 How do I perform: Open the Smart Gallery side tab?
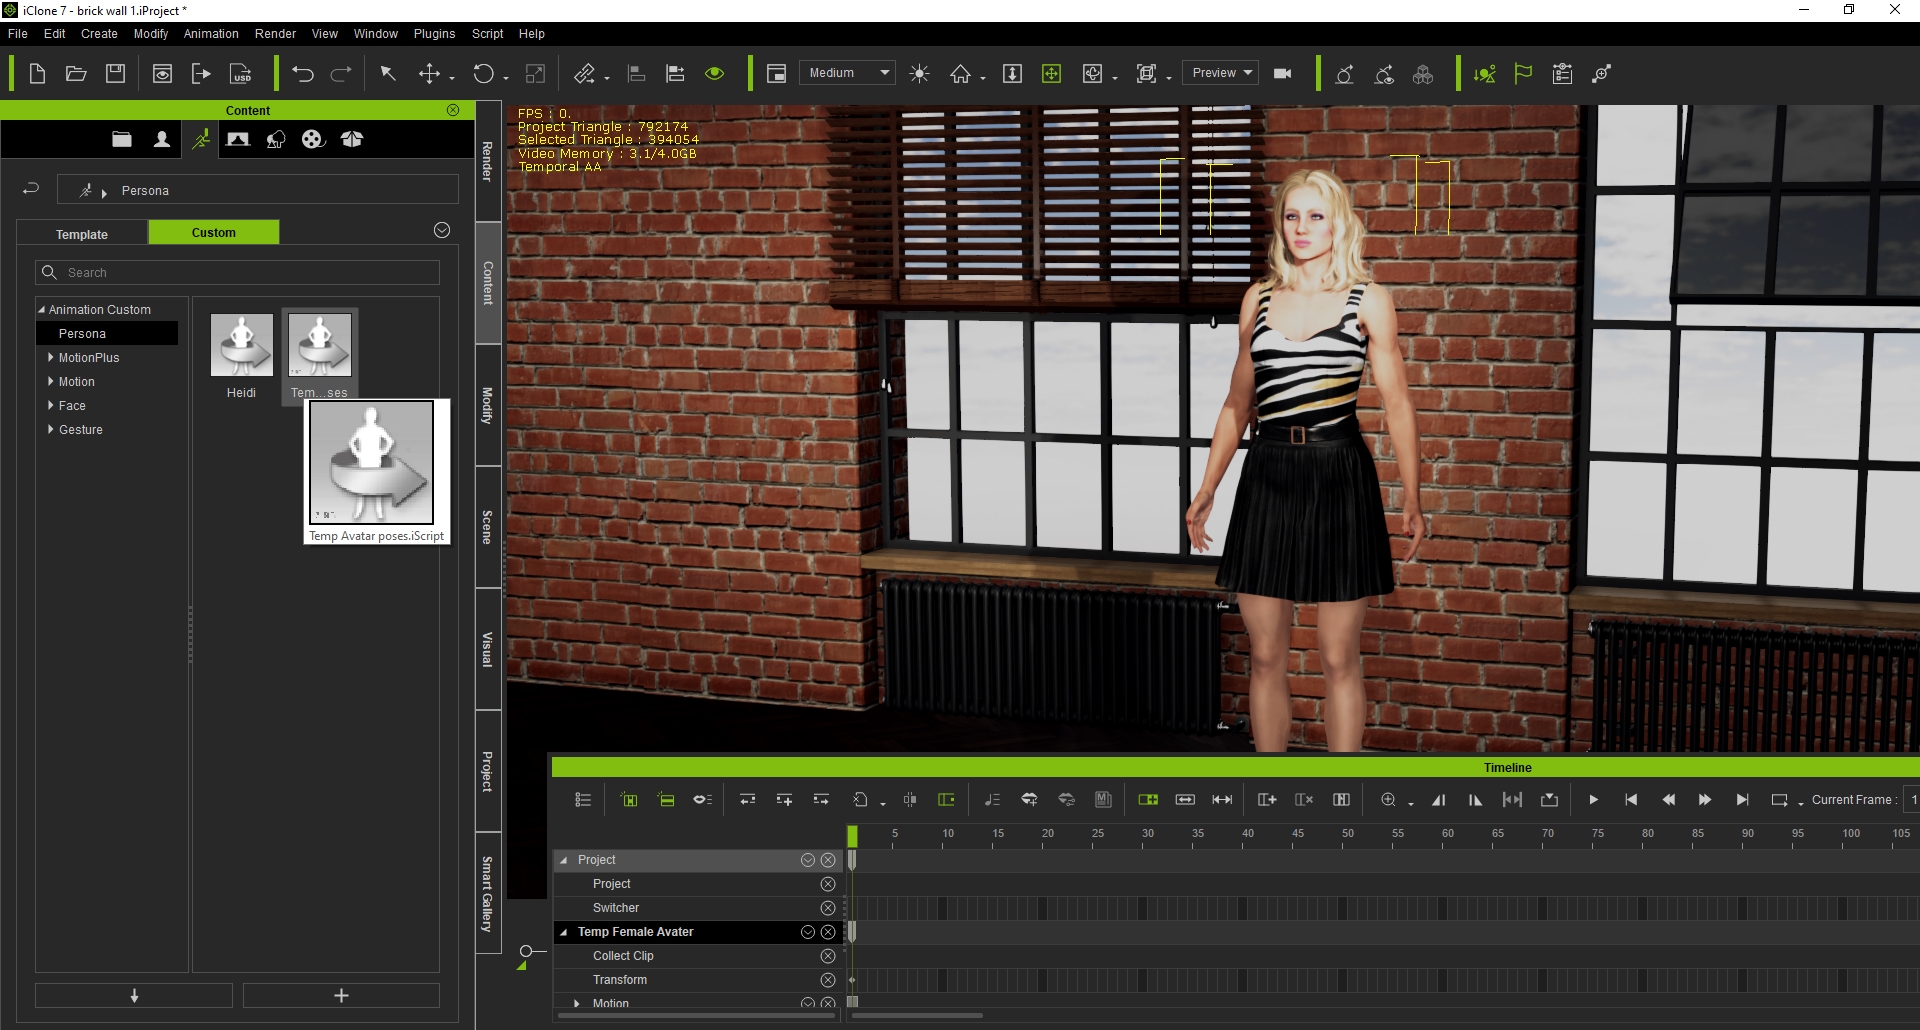click(487, 893)
